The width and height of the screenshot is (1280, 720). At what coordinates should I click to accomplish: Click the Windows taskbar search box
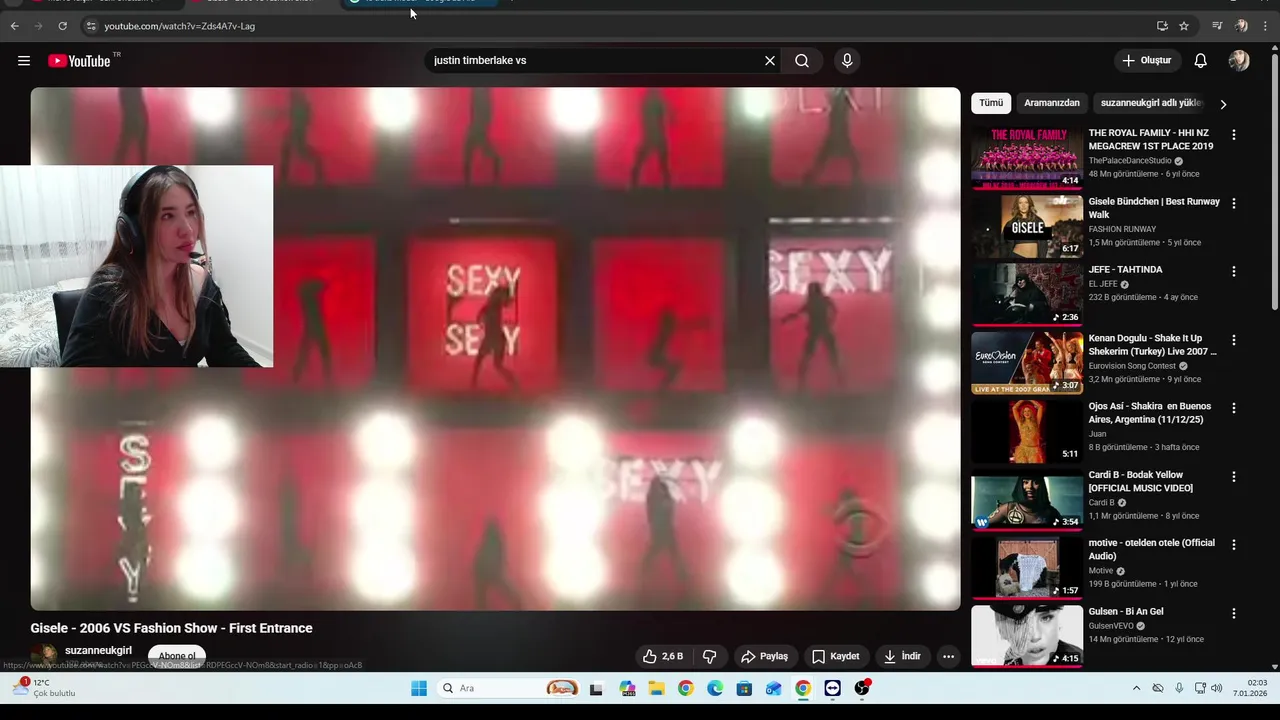click(508, 688)
